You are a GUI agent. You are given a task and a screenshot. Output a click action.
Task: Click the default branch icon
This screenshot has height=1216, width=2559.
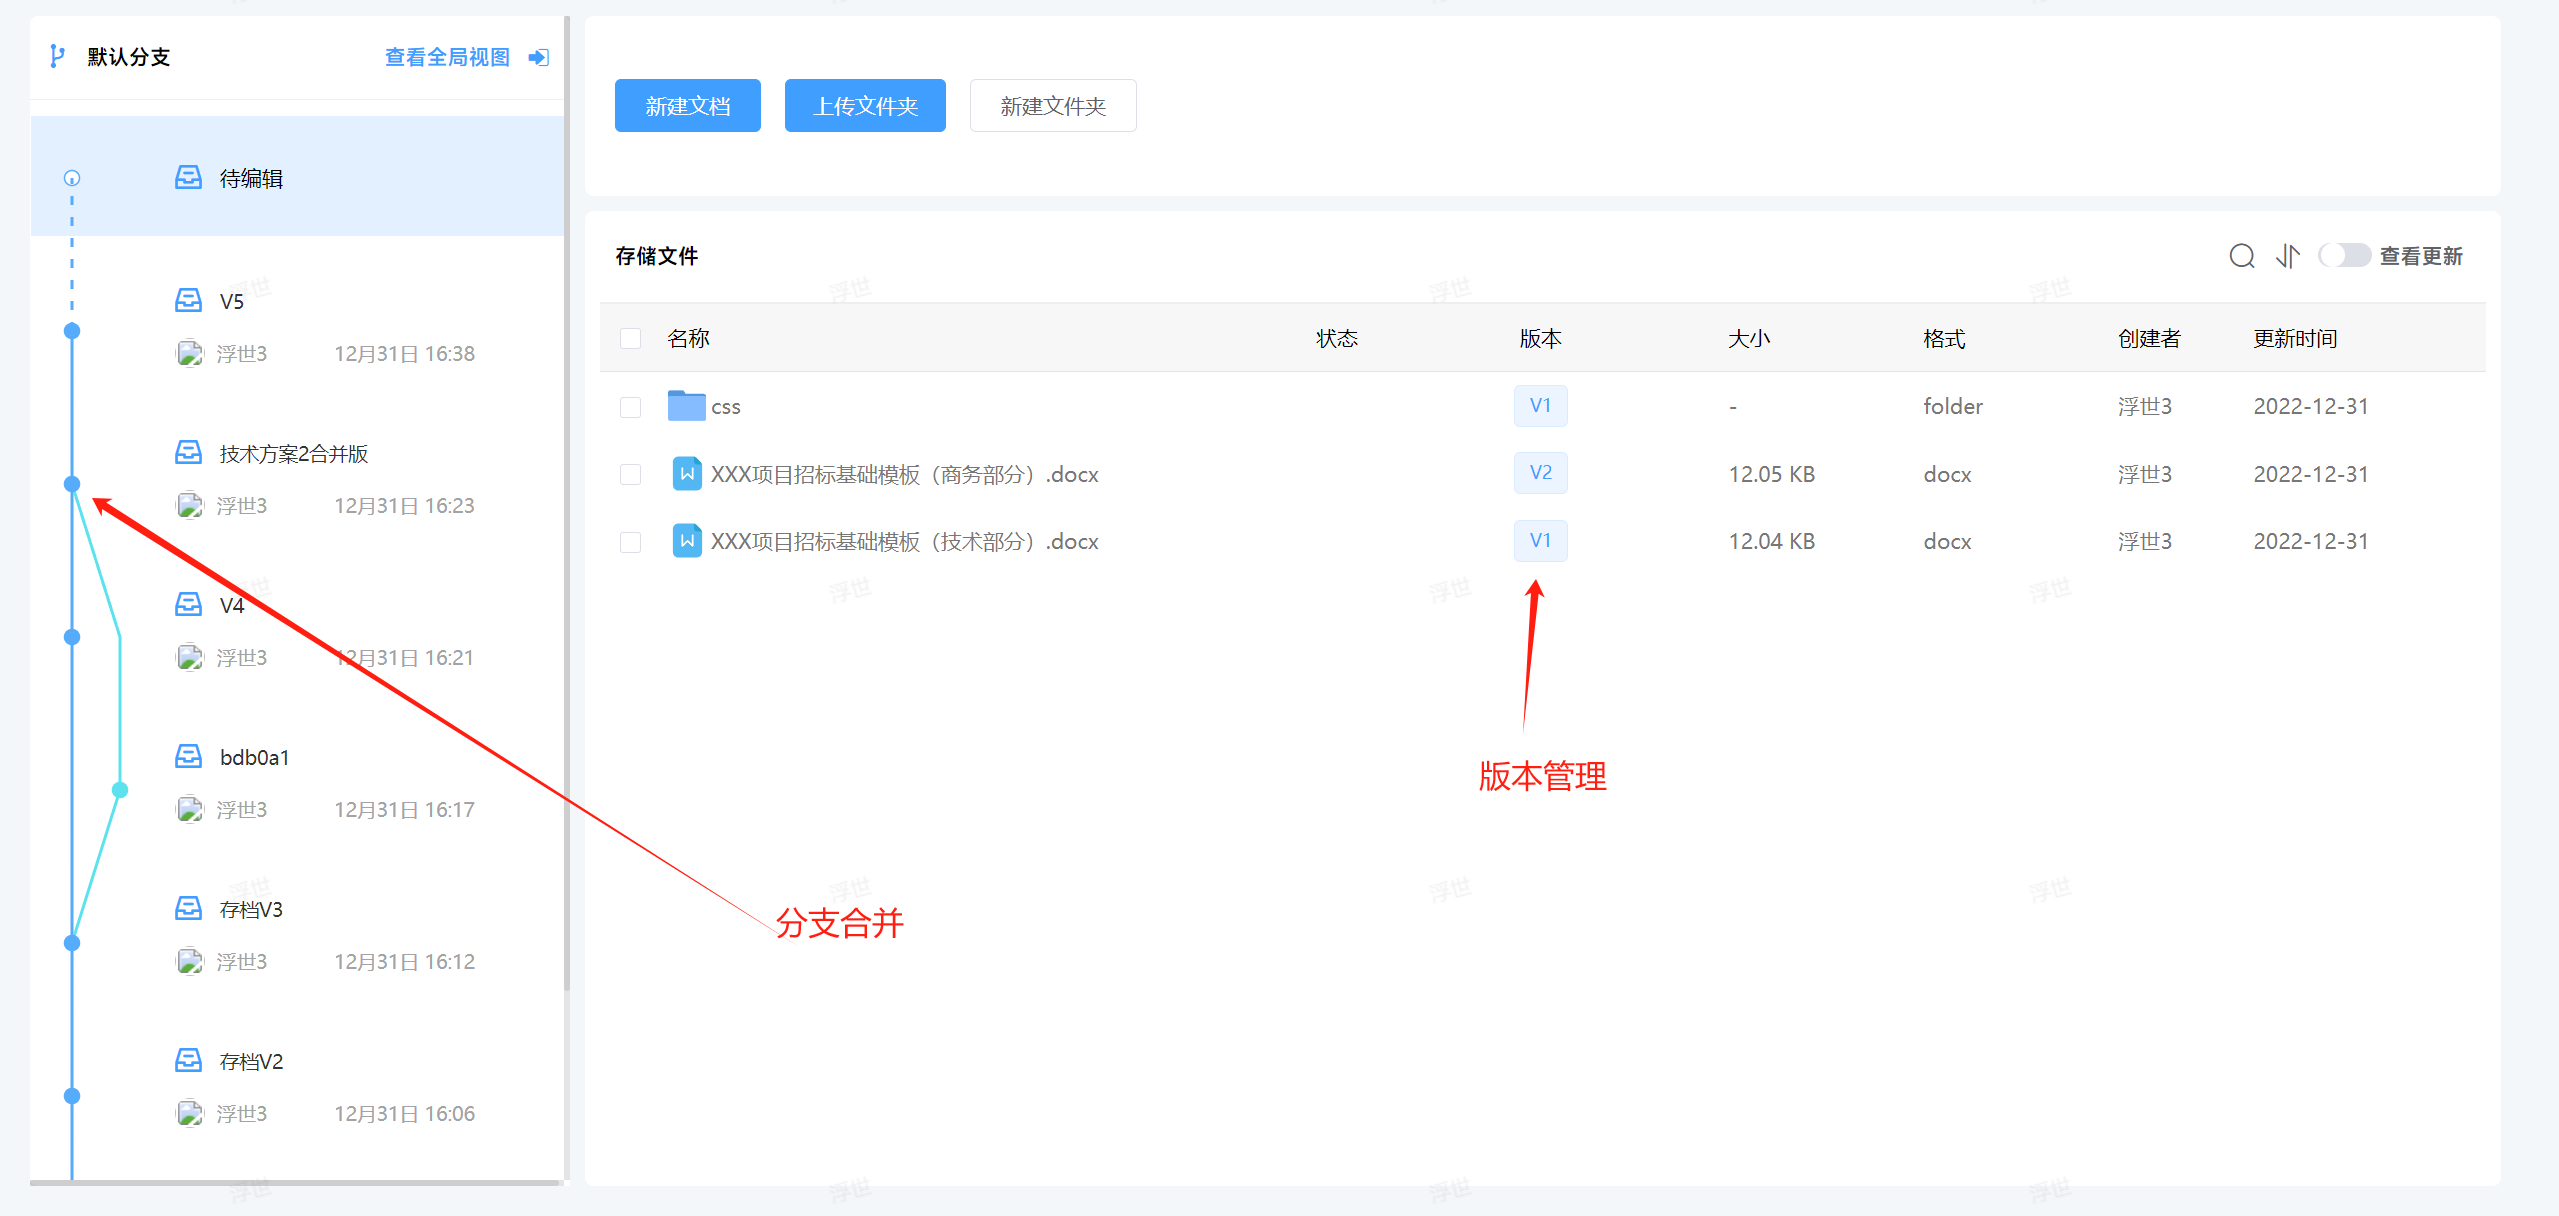tap(57, 56)
